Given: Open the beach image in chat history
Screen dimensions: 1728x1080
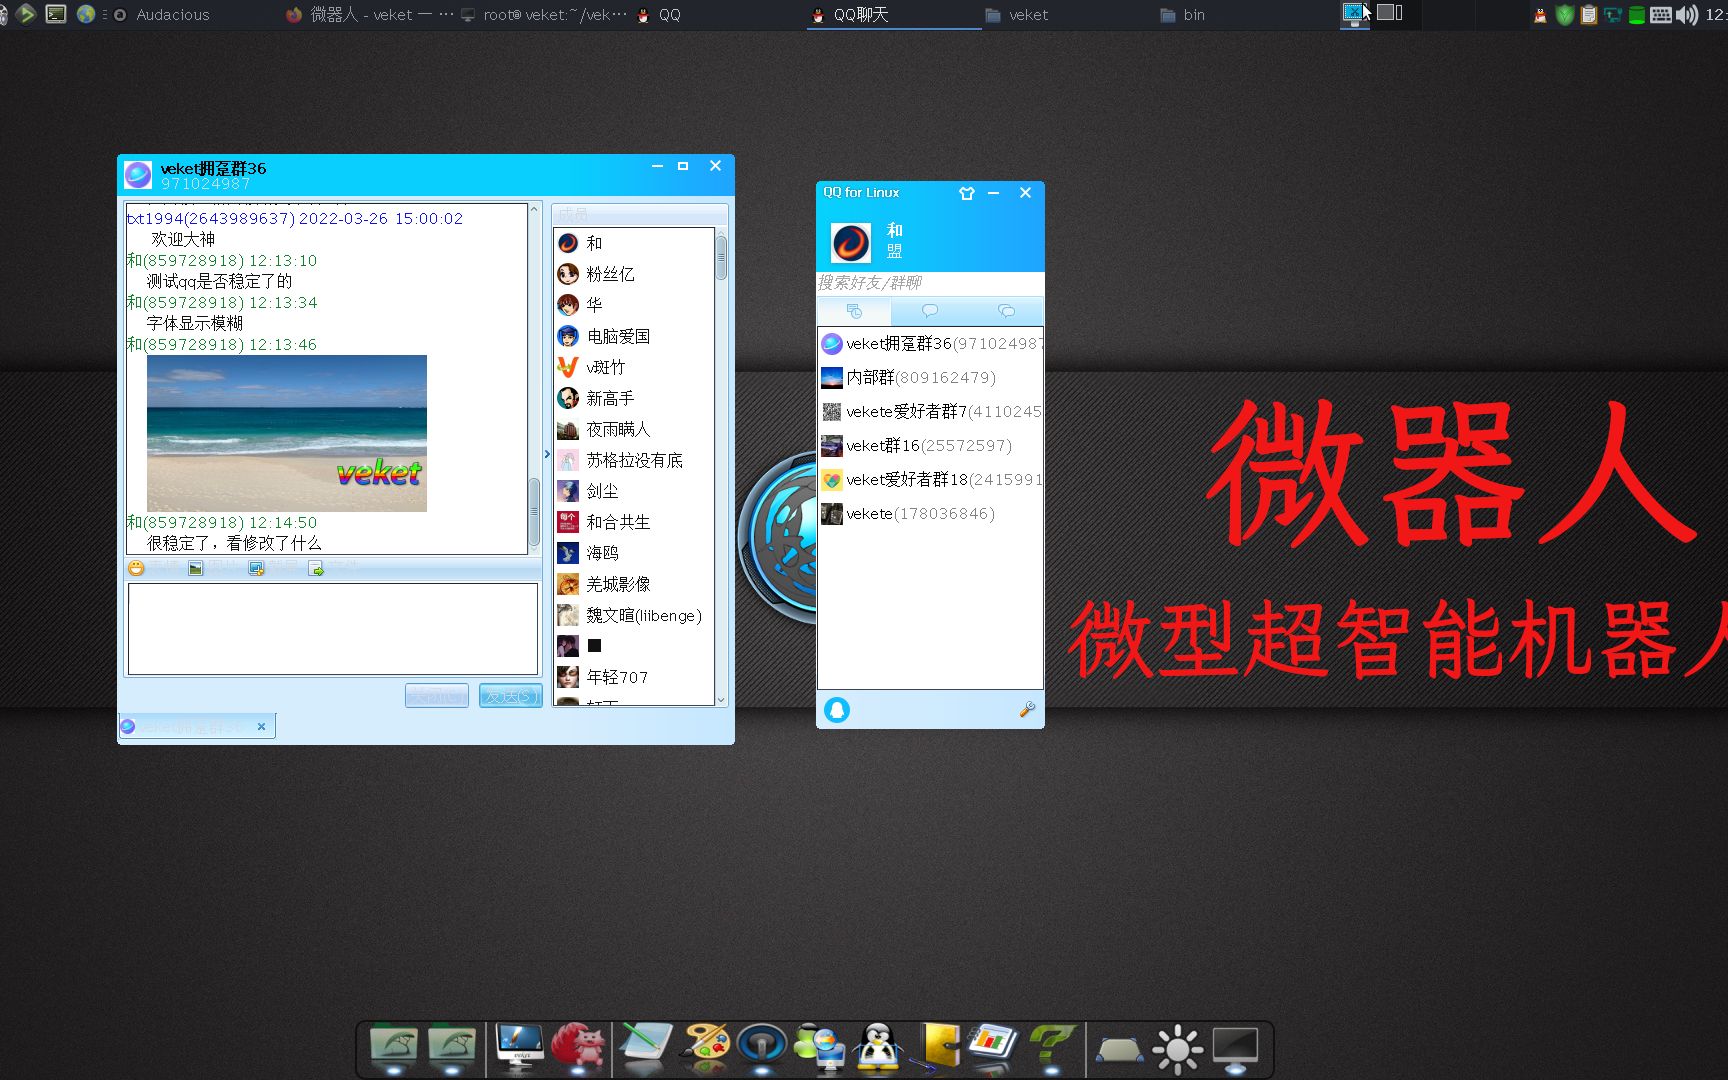Looking at the screenshot, I should click(x=287, y=433).
